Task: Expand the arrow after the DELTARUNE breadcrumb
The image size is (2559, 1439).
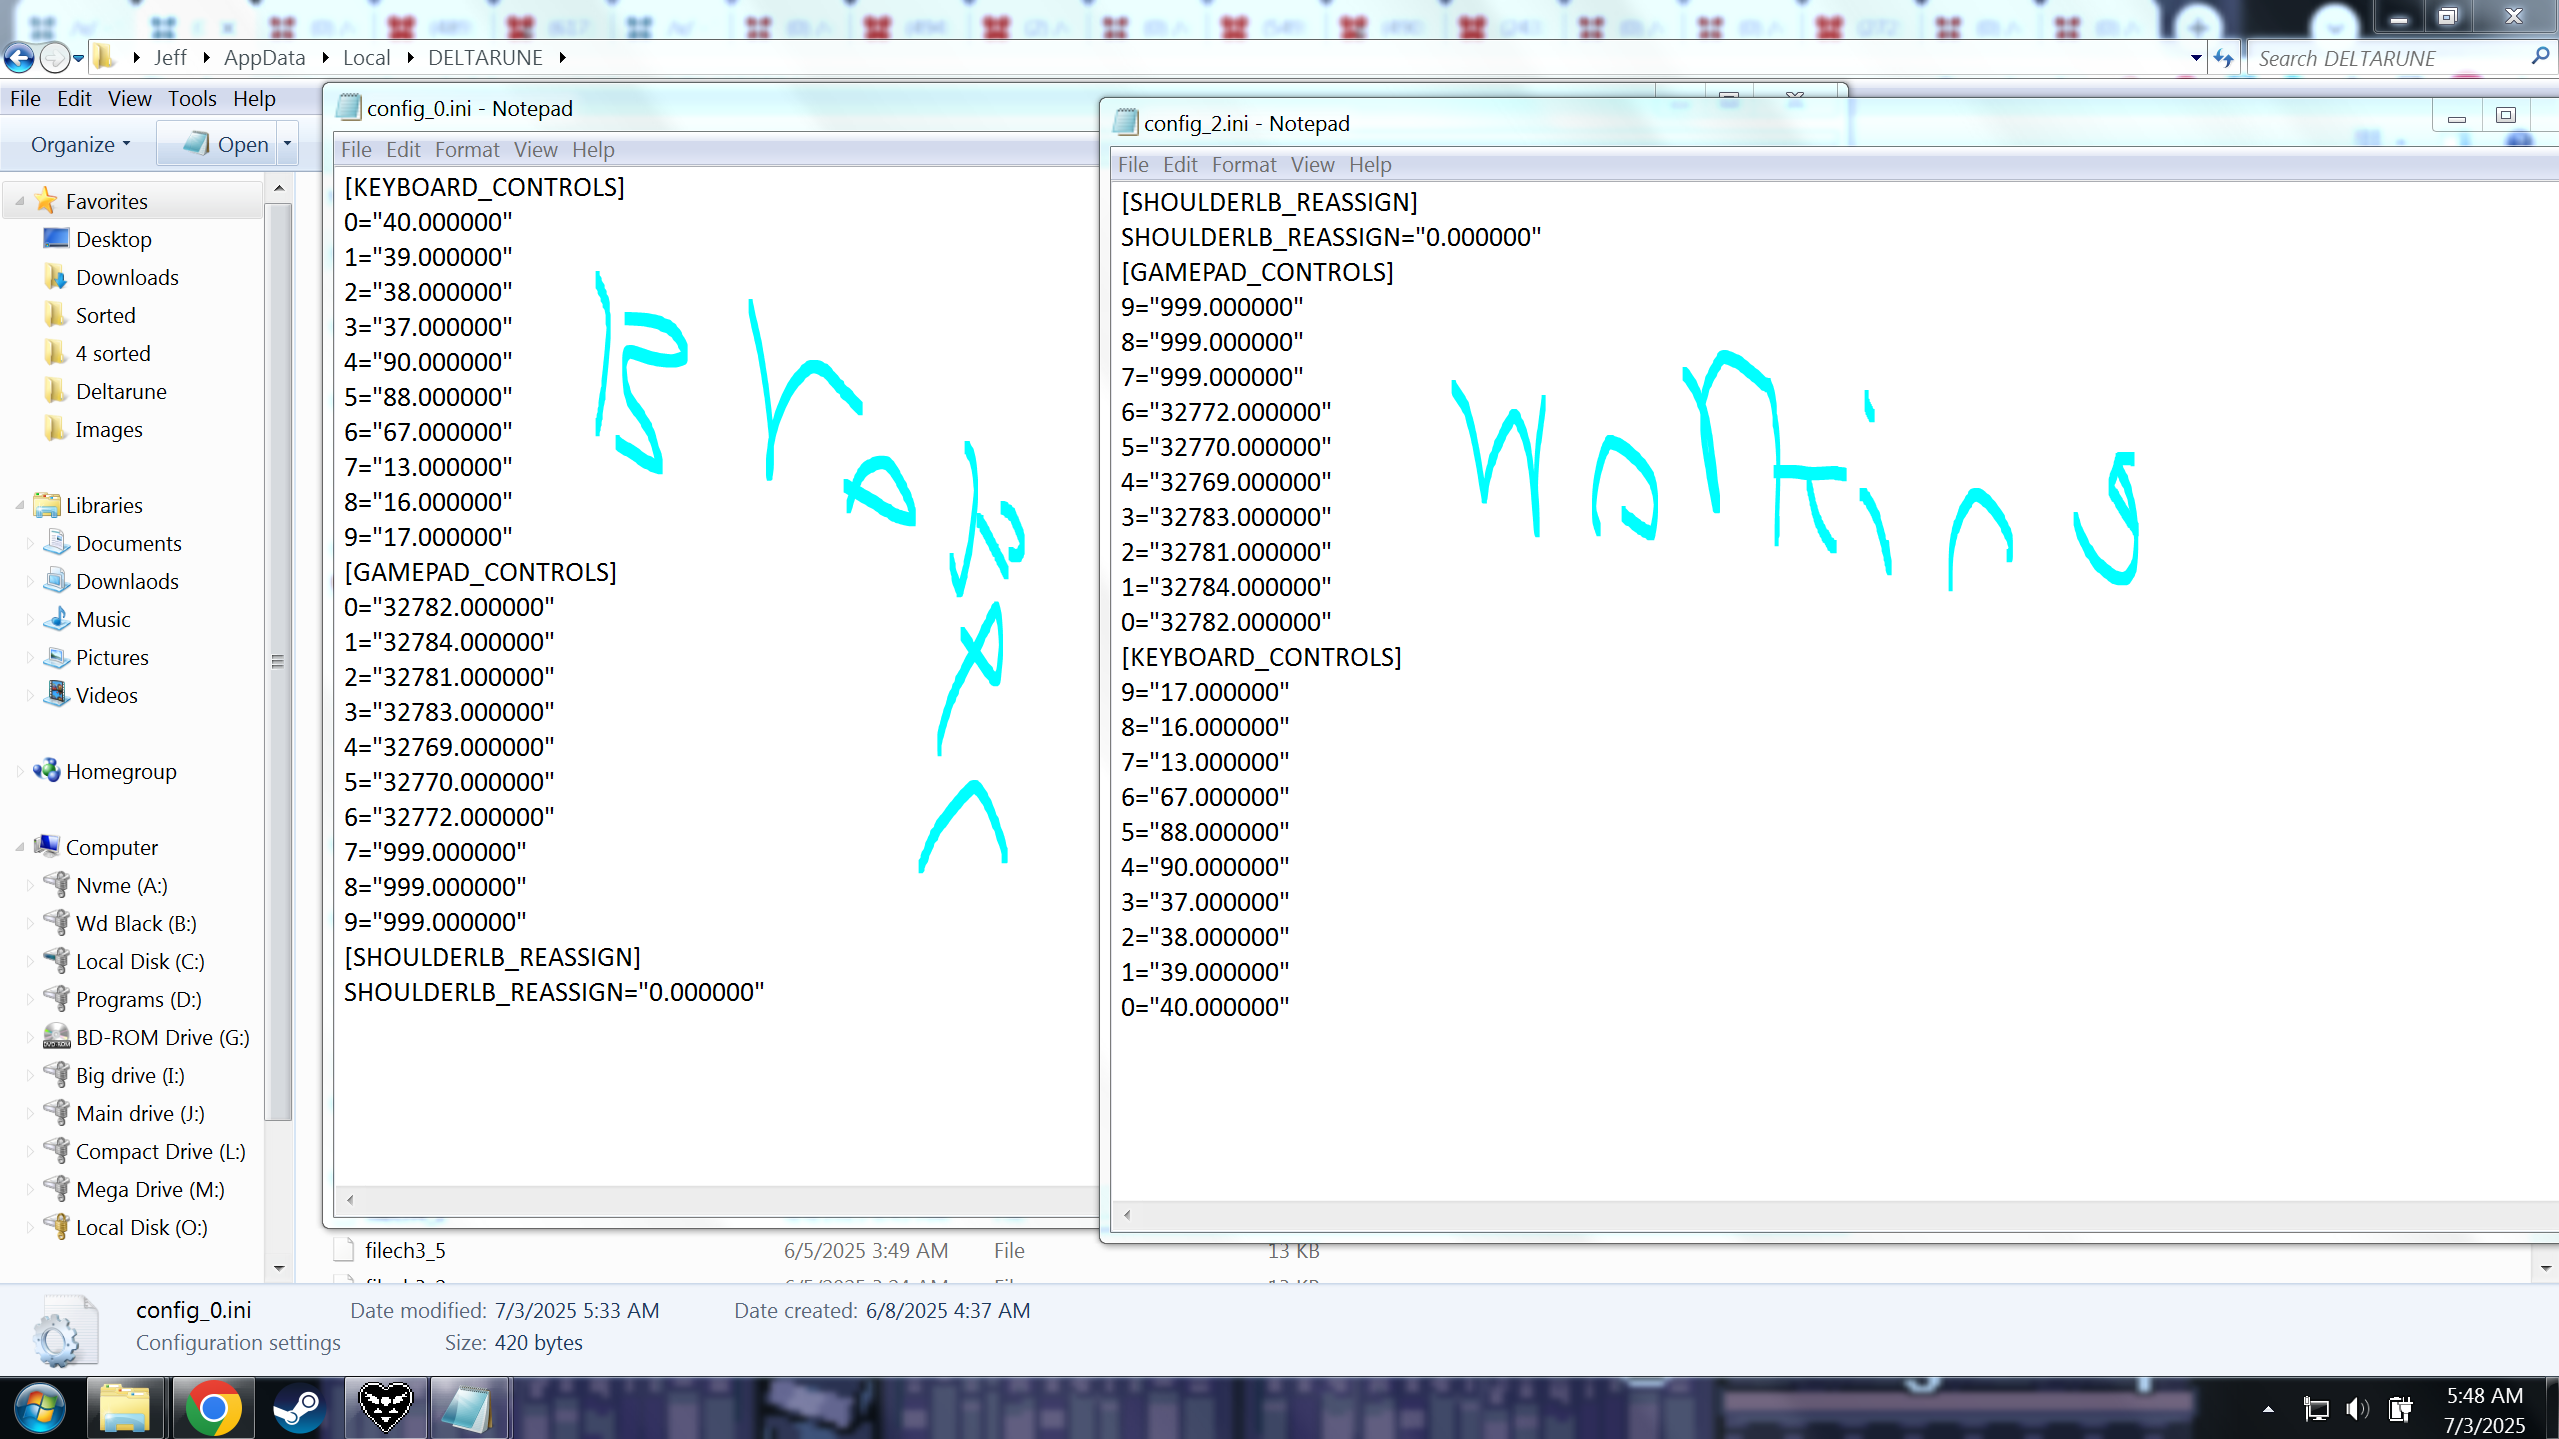Action: [x=563, y=58]
